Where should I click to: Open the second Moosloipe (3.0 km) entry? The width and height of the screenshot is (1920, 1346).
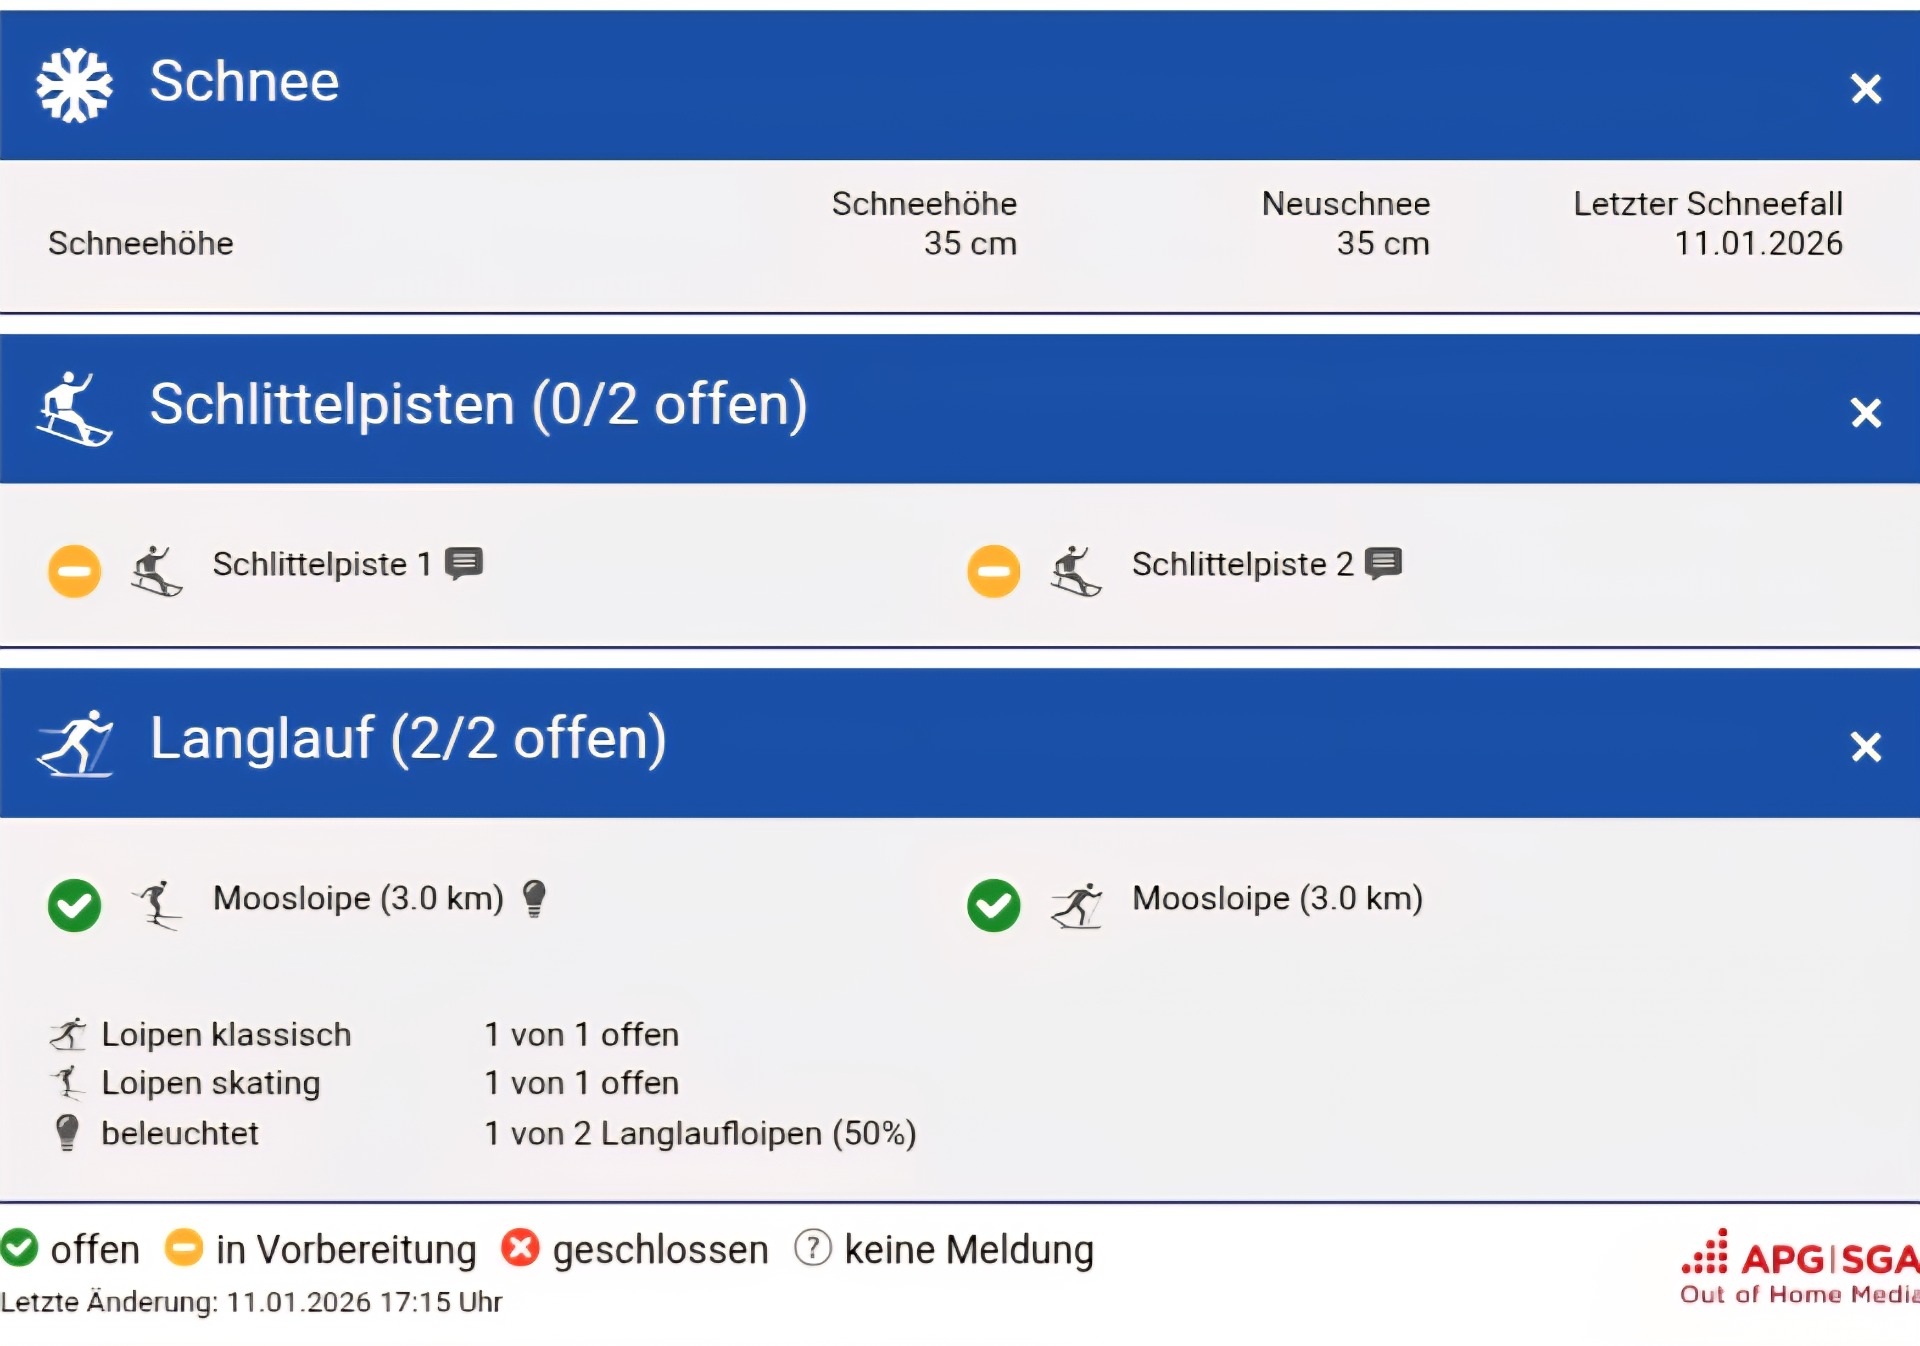[x=1277, y=898]
